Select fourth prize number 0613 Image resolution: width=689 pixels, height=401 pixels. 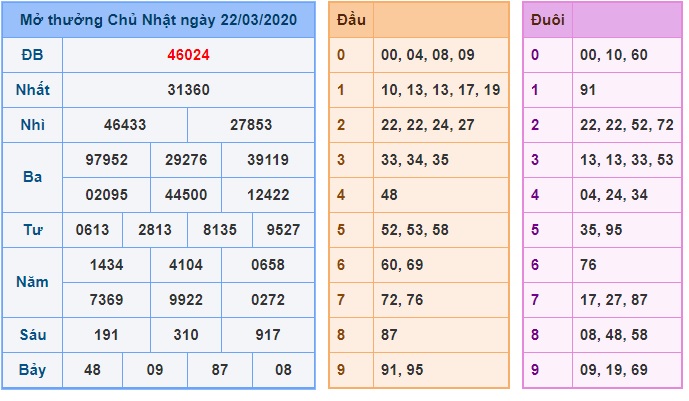pos(92,230)
